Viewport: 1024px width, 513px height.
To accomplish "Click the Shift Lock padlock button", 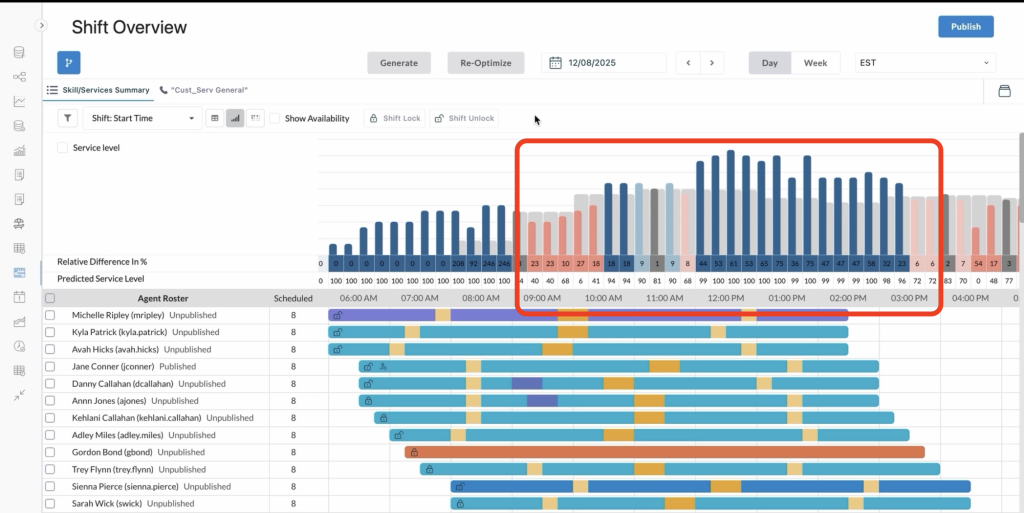I will (395, 118).
